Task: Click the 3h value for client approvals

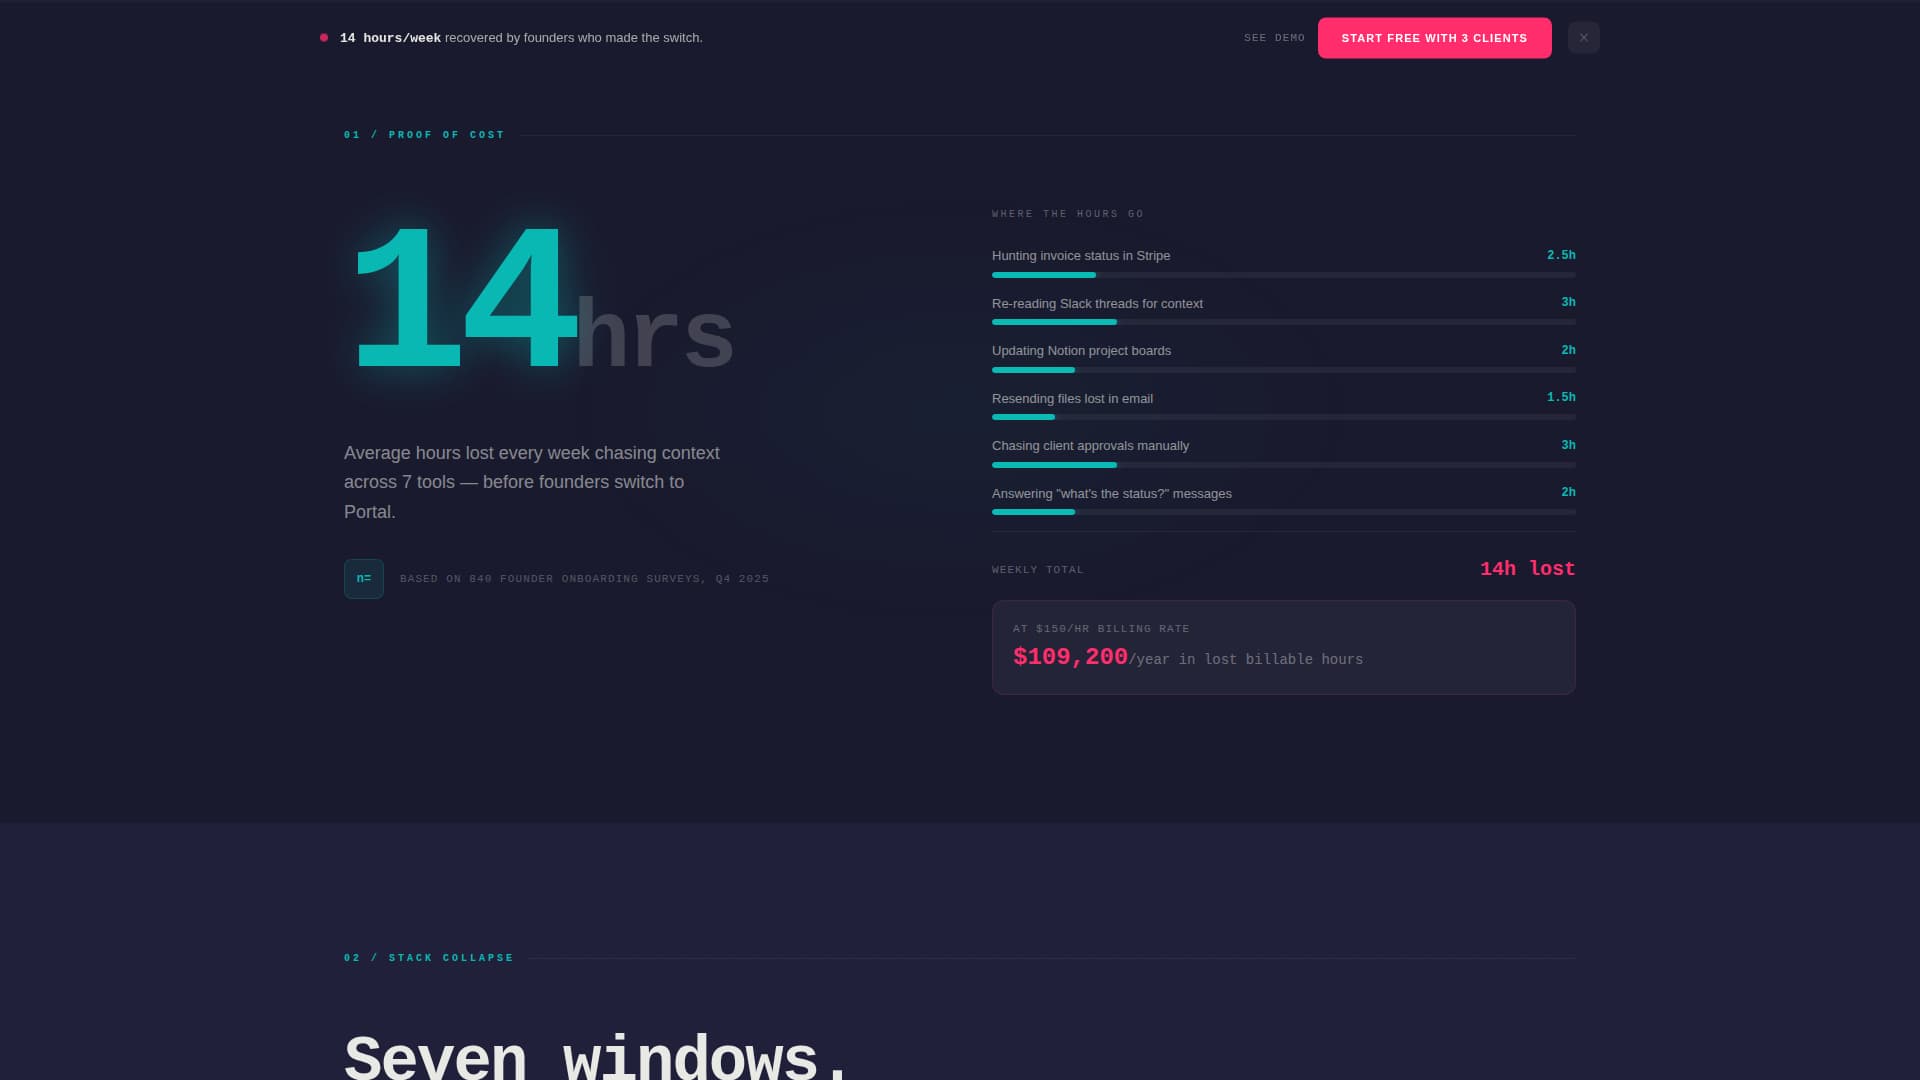Action: click(1568, 445)
